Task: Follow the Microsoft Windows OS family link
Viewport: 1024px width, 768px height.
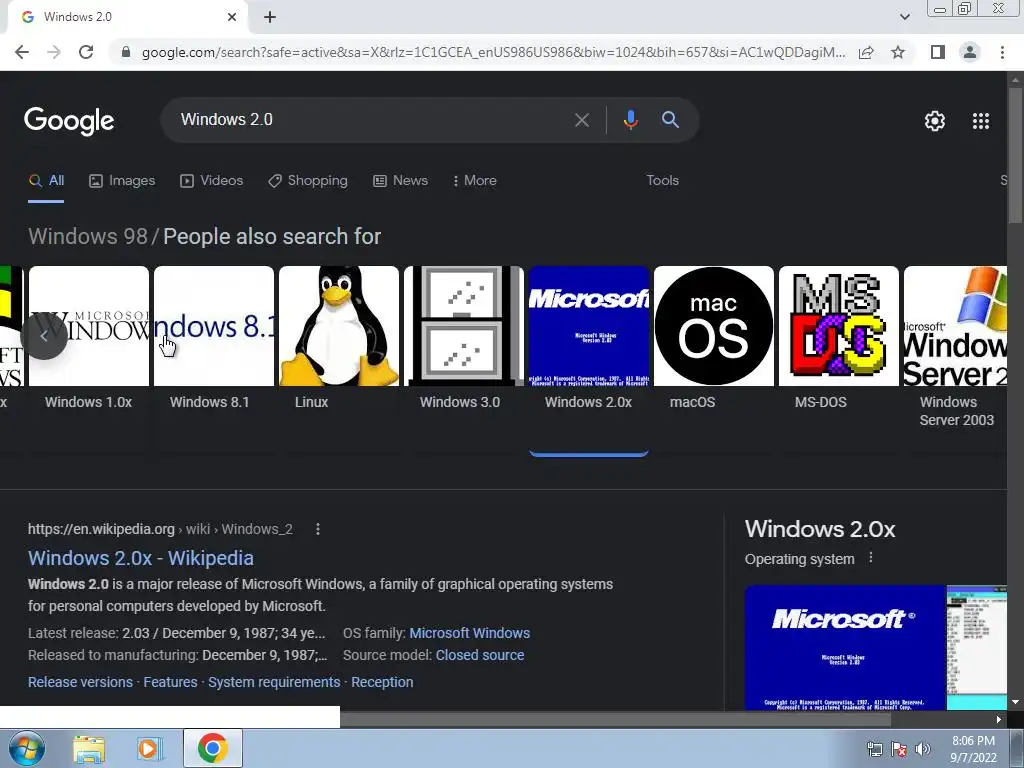Action: (x=470, y=633)
